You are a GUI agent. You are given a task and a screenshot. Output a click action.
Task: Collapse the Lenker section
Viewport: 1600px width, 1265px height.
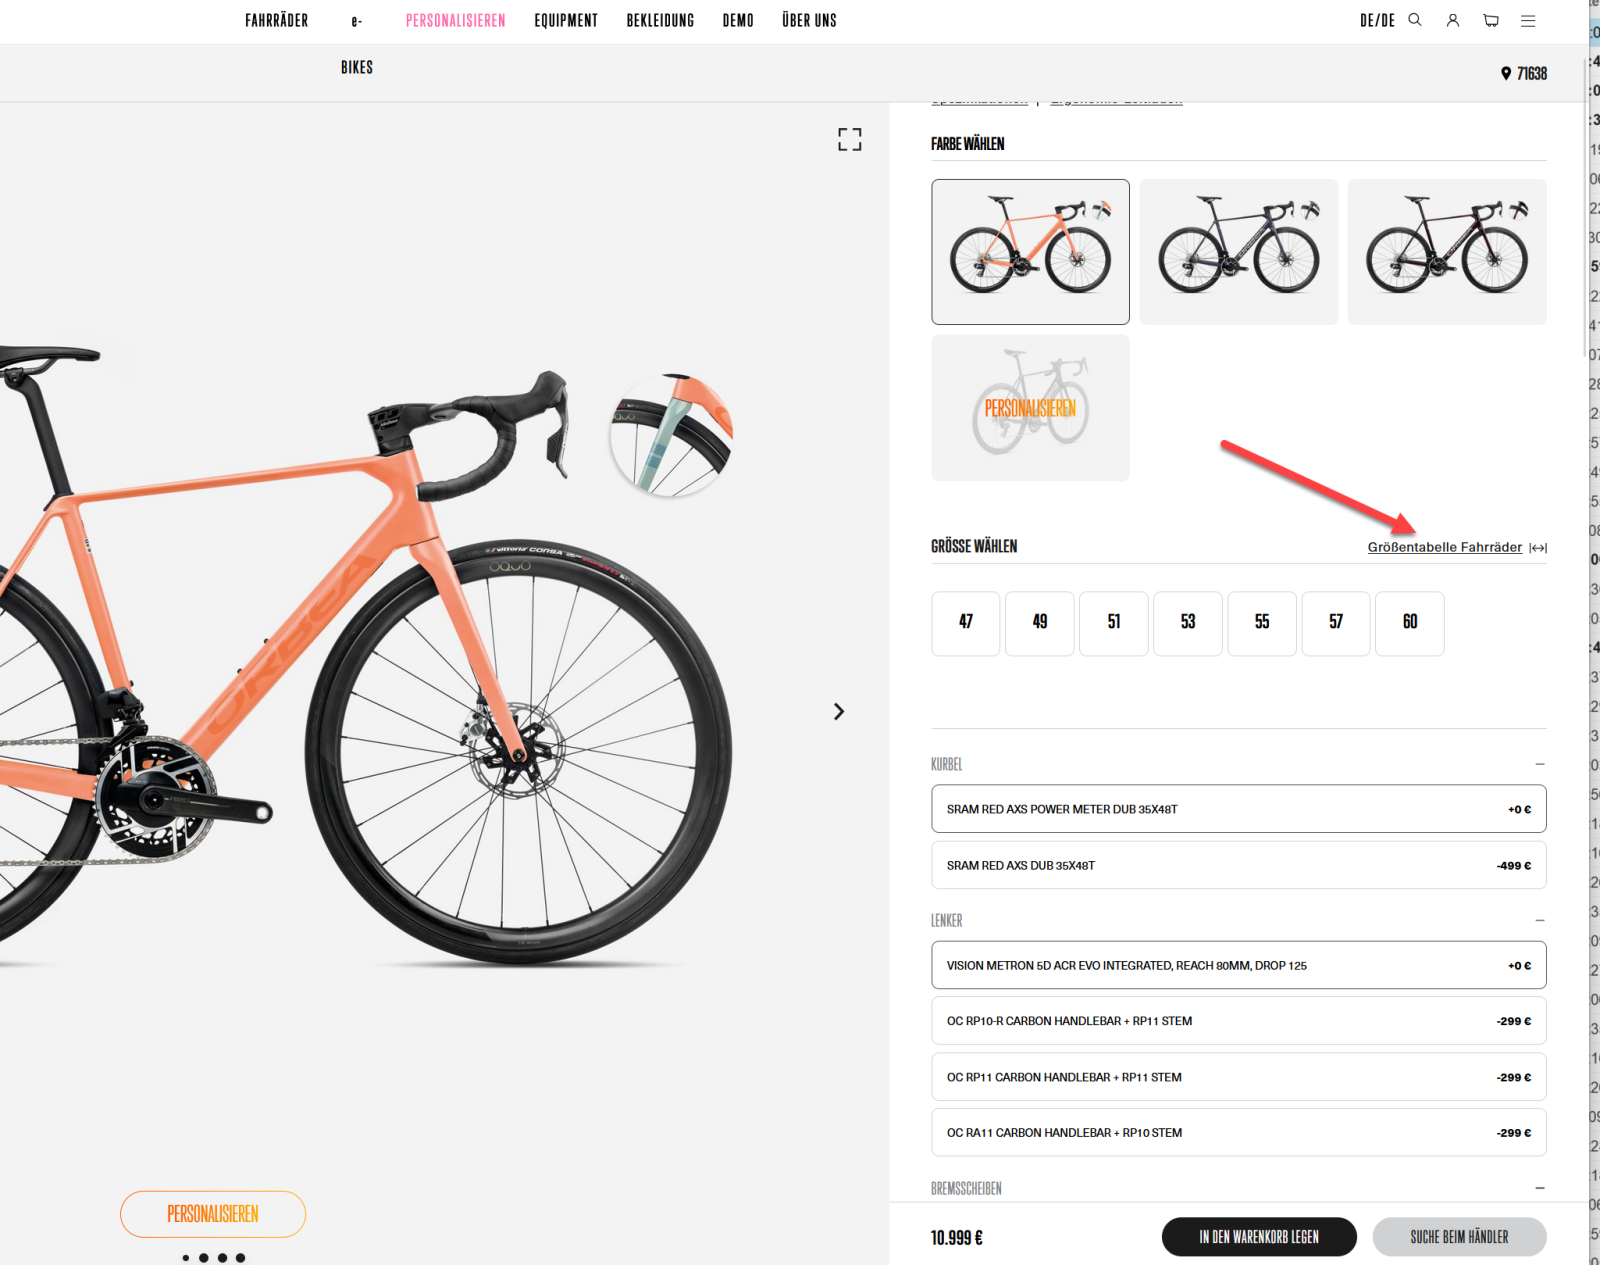click(1540, 920)
